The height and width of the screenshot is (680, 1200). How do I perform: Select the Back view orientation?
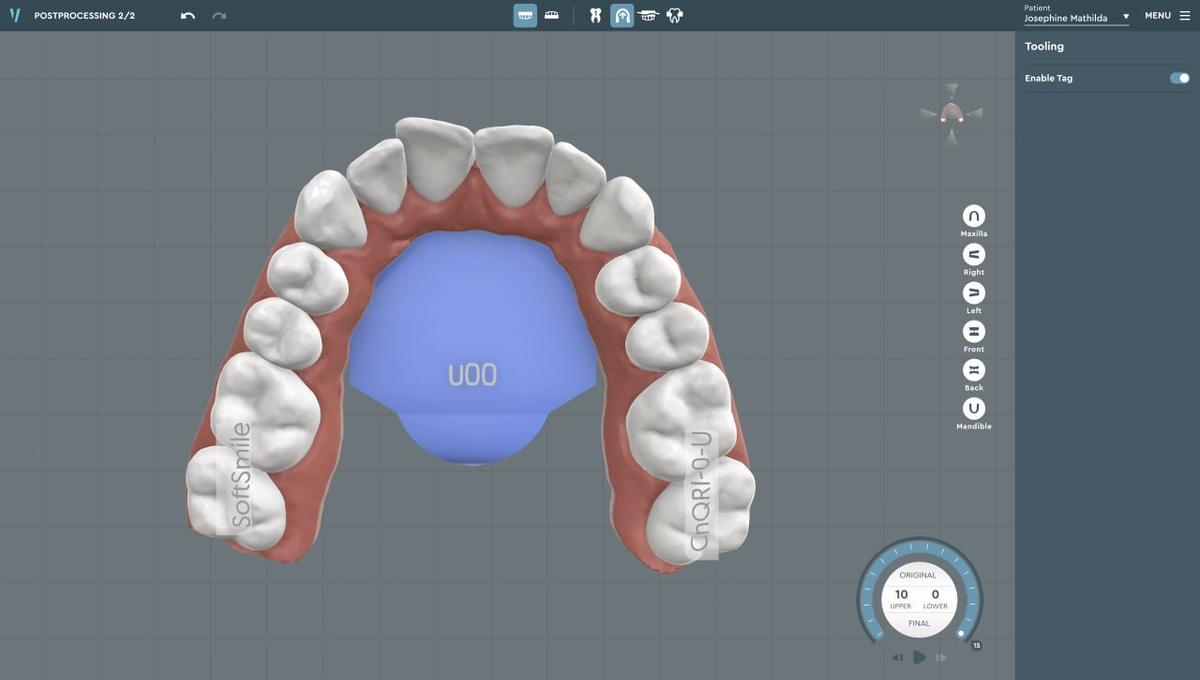point(972,370)
